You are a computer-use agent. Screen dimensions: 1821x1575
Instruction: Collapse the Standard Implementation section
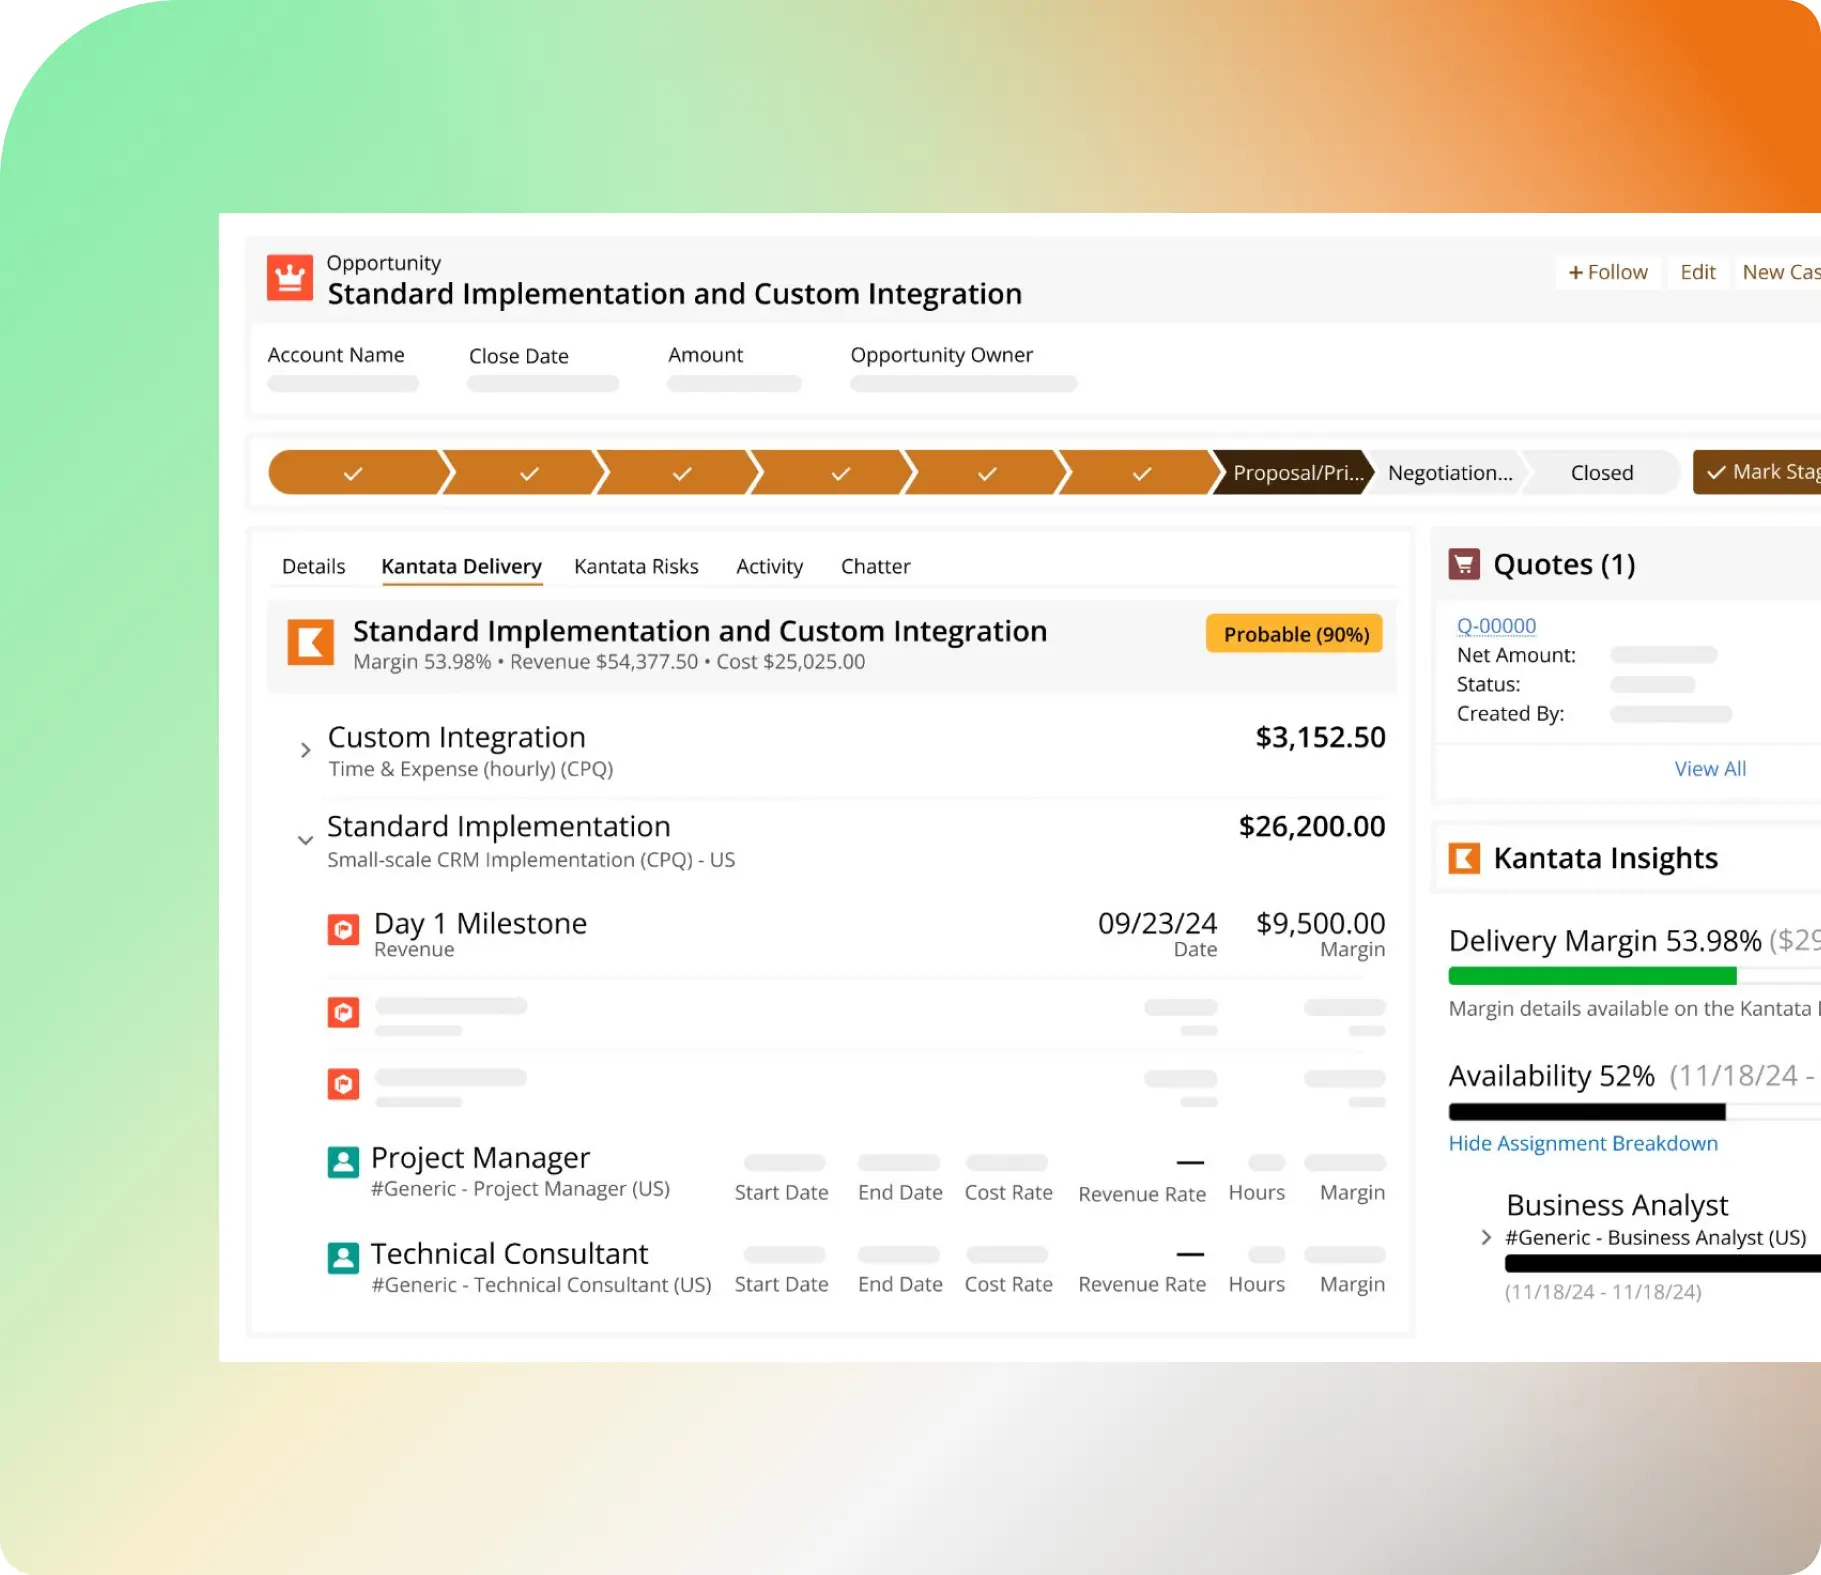coord(305,840)
